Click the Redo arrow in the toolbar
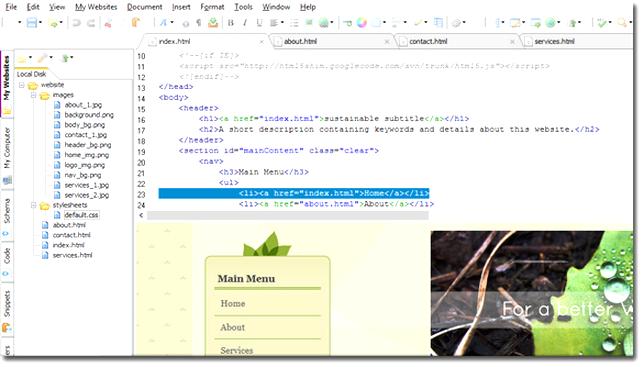 point(91,23)
